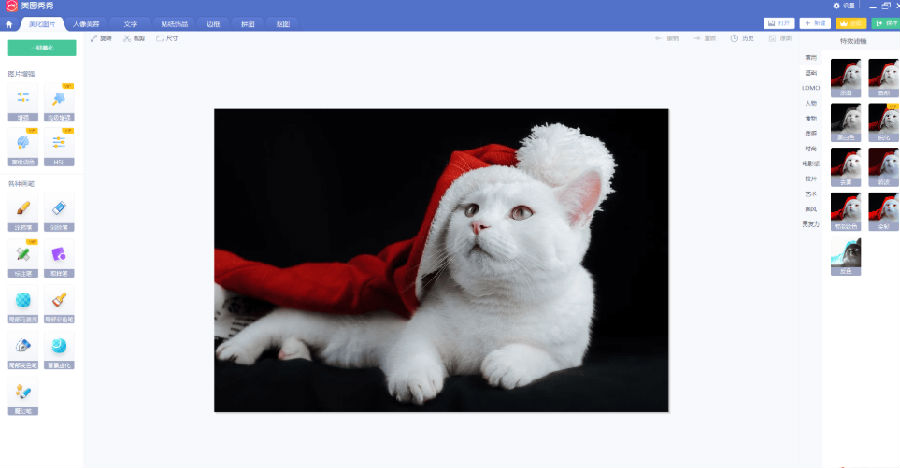Open the 边框 tab
The width and height of the screenshot is (900, 468).
coord(214,24)
